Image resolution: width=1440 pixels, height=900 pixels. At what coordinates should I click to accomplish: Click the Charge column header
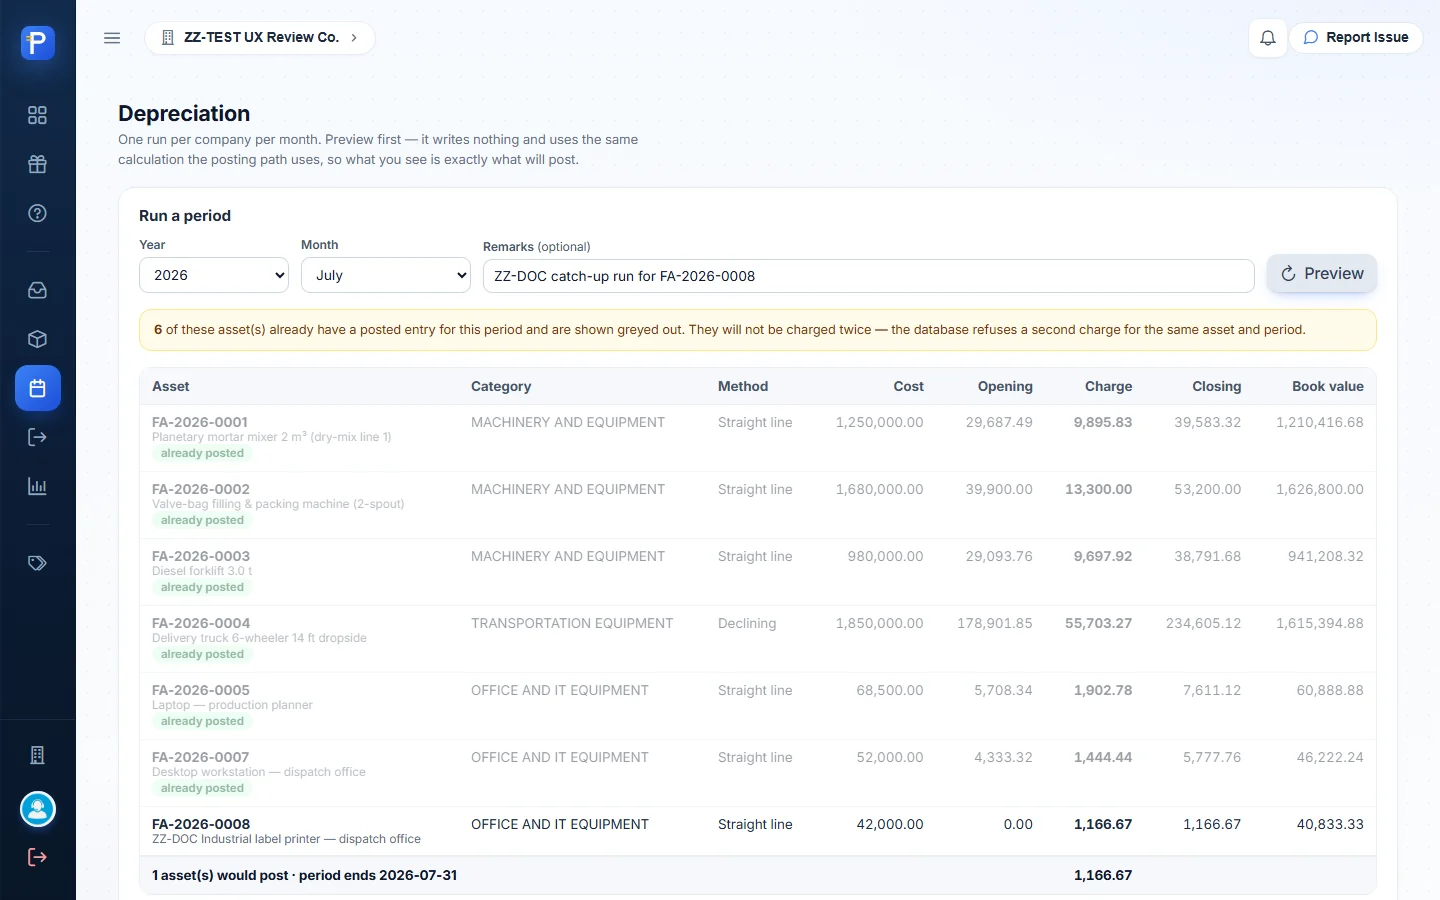(1109, 386)
